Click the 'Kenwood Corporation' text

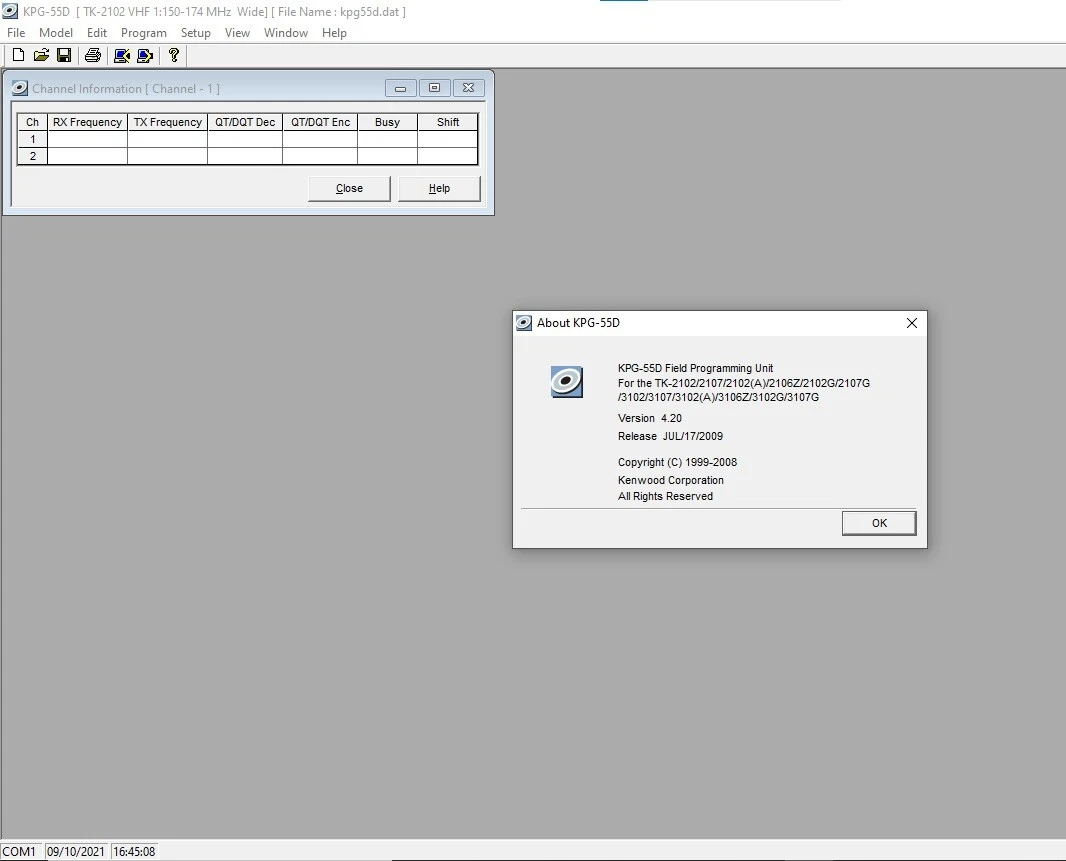[670, 480]
